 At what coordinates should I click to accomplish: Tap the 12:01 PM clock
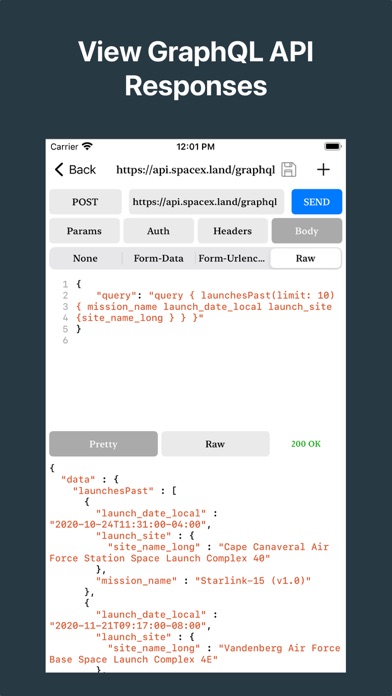tap(196, 146)
